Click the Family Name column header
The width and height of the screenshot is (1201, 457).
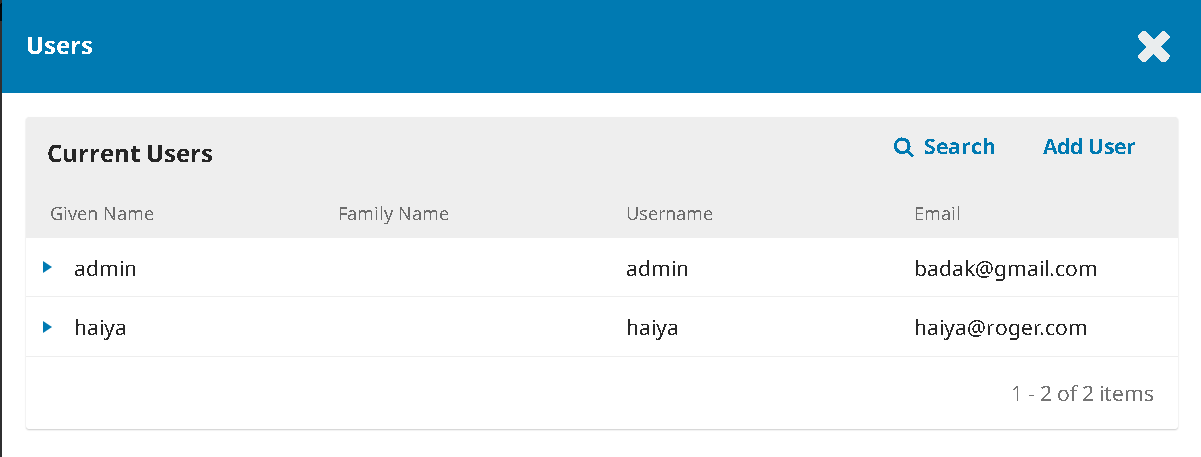pos(393,214)
